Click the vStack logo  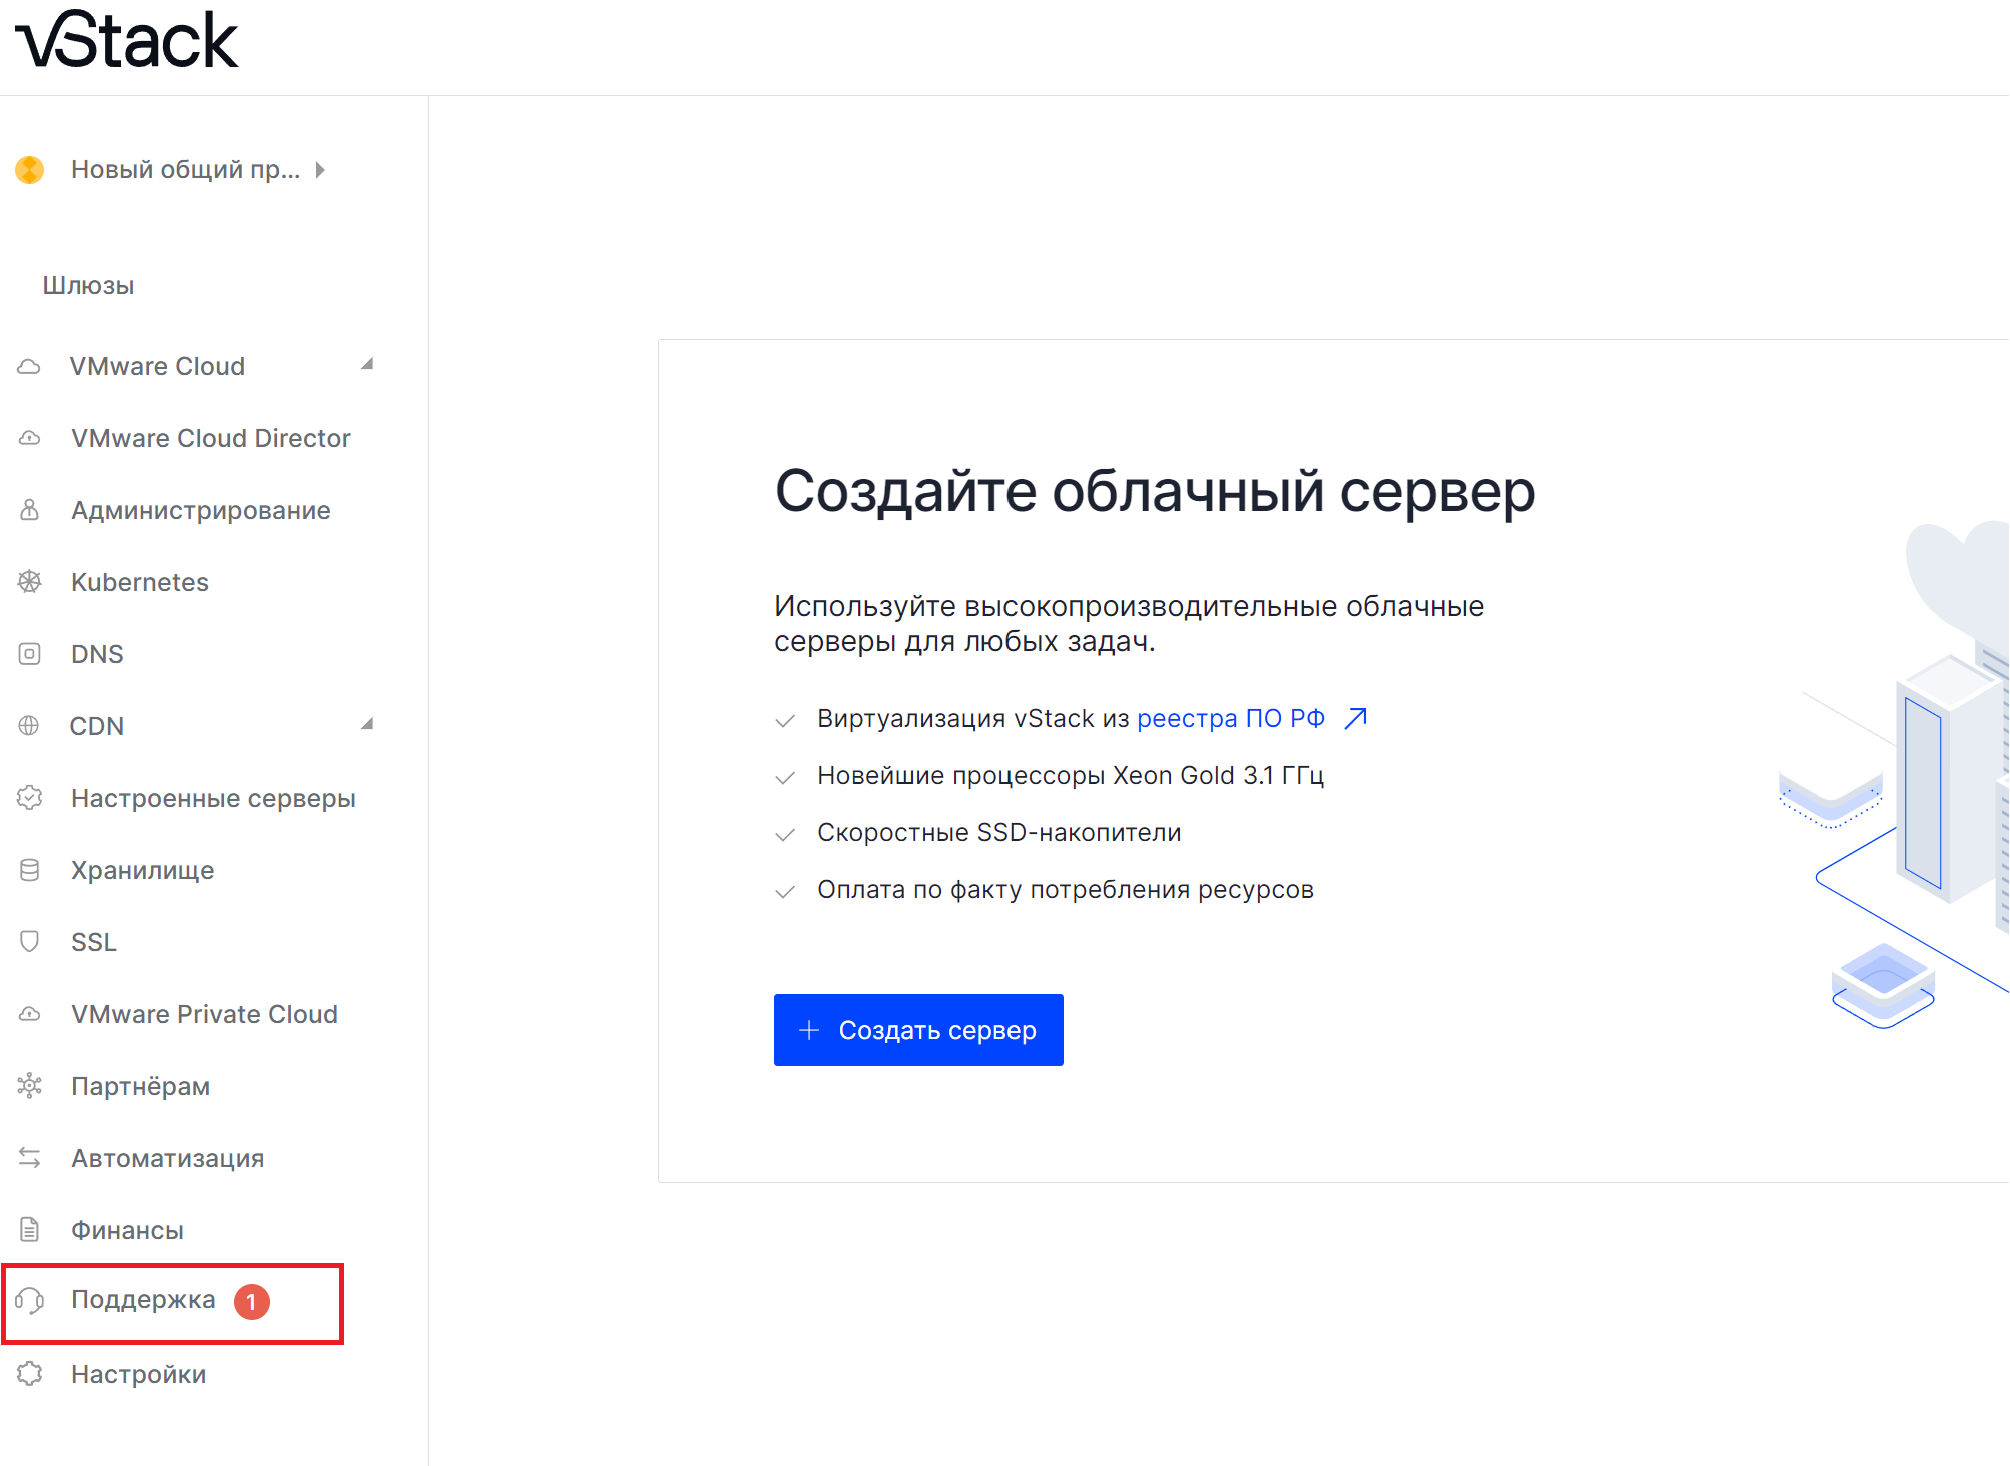pyautogui.click(x=127, y=42)
